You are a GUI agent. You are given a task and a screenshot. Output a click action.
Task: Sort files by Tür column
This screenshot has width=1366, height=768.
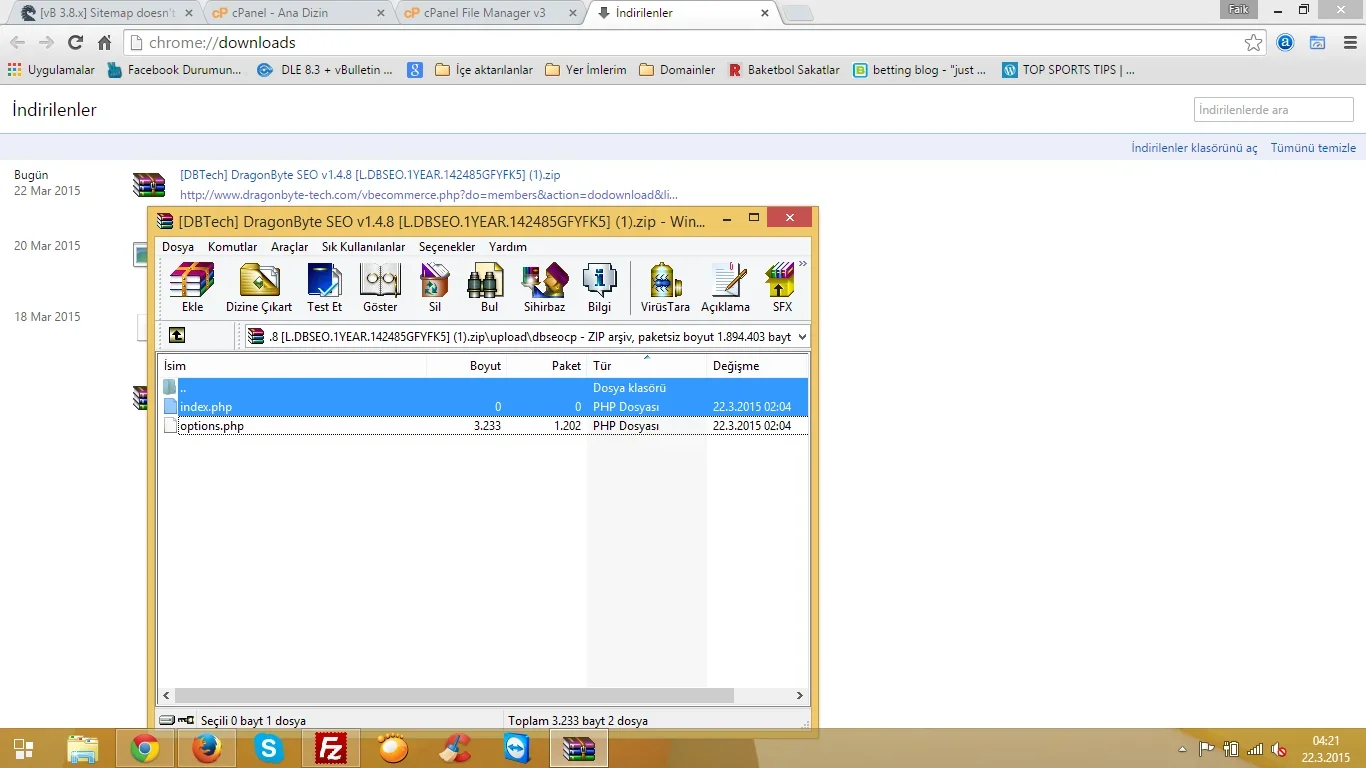tap(647, 366)
